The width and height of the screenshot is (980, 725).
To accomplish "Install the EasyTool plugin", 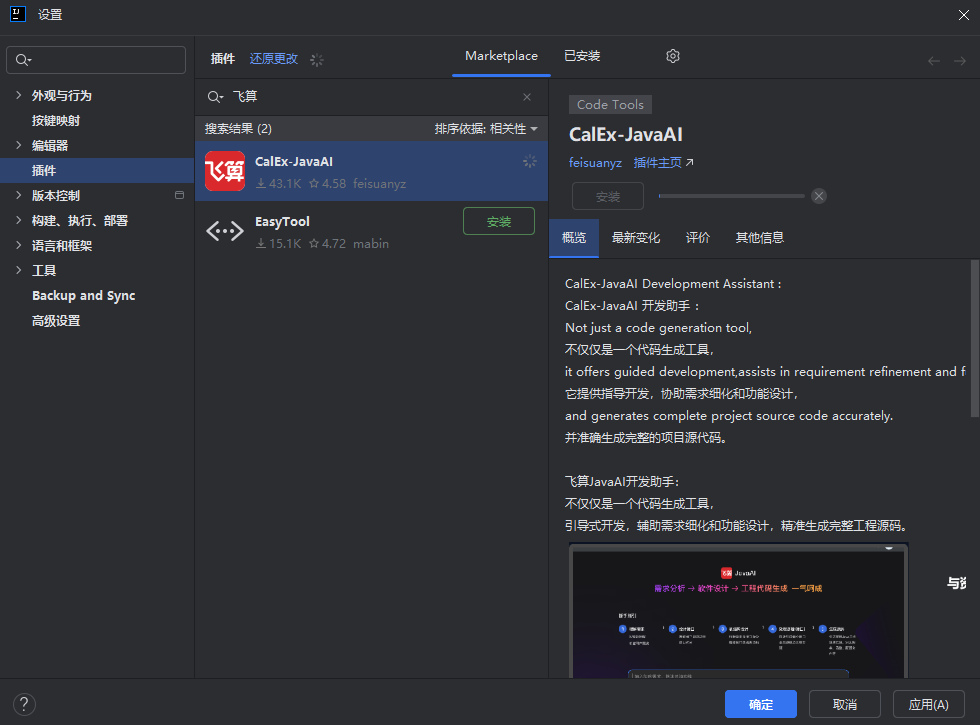I will [498, 222].
